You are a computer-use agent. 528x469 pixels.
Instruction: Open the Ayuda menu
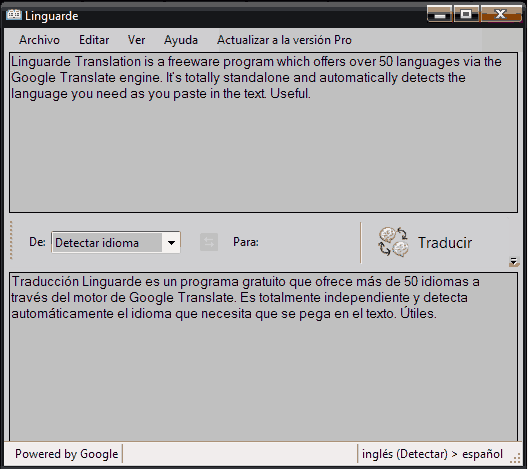(181, 40)
